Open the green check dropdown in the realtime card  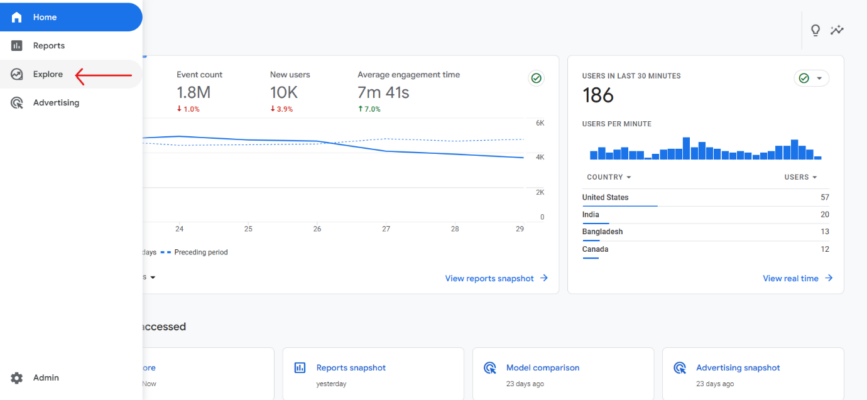(x=811, y=78)
